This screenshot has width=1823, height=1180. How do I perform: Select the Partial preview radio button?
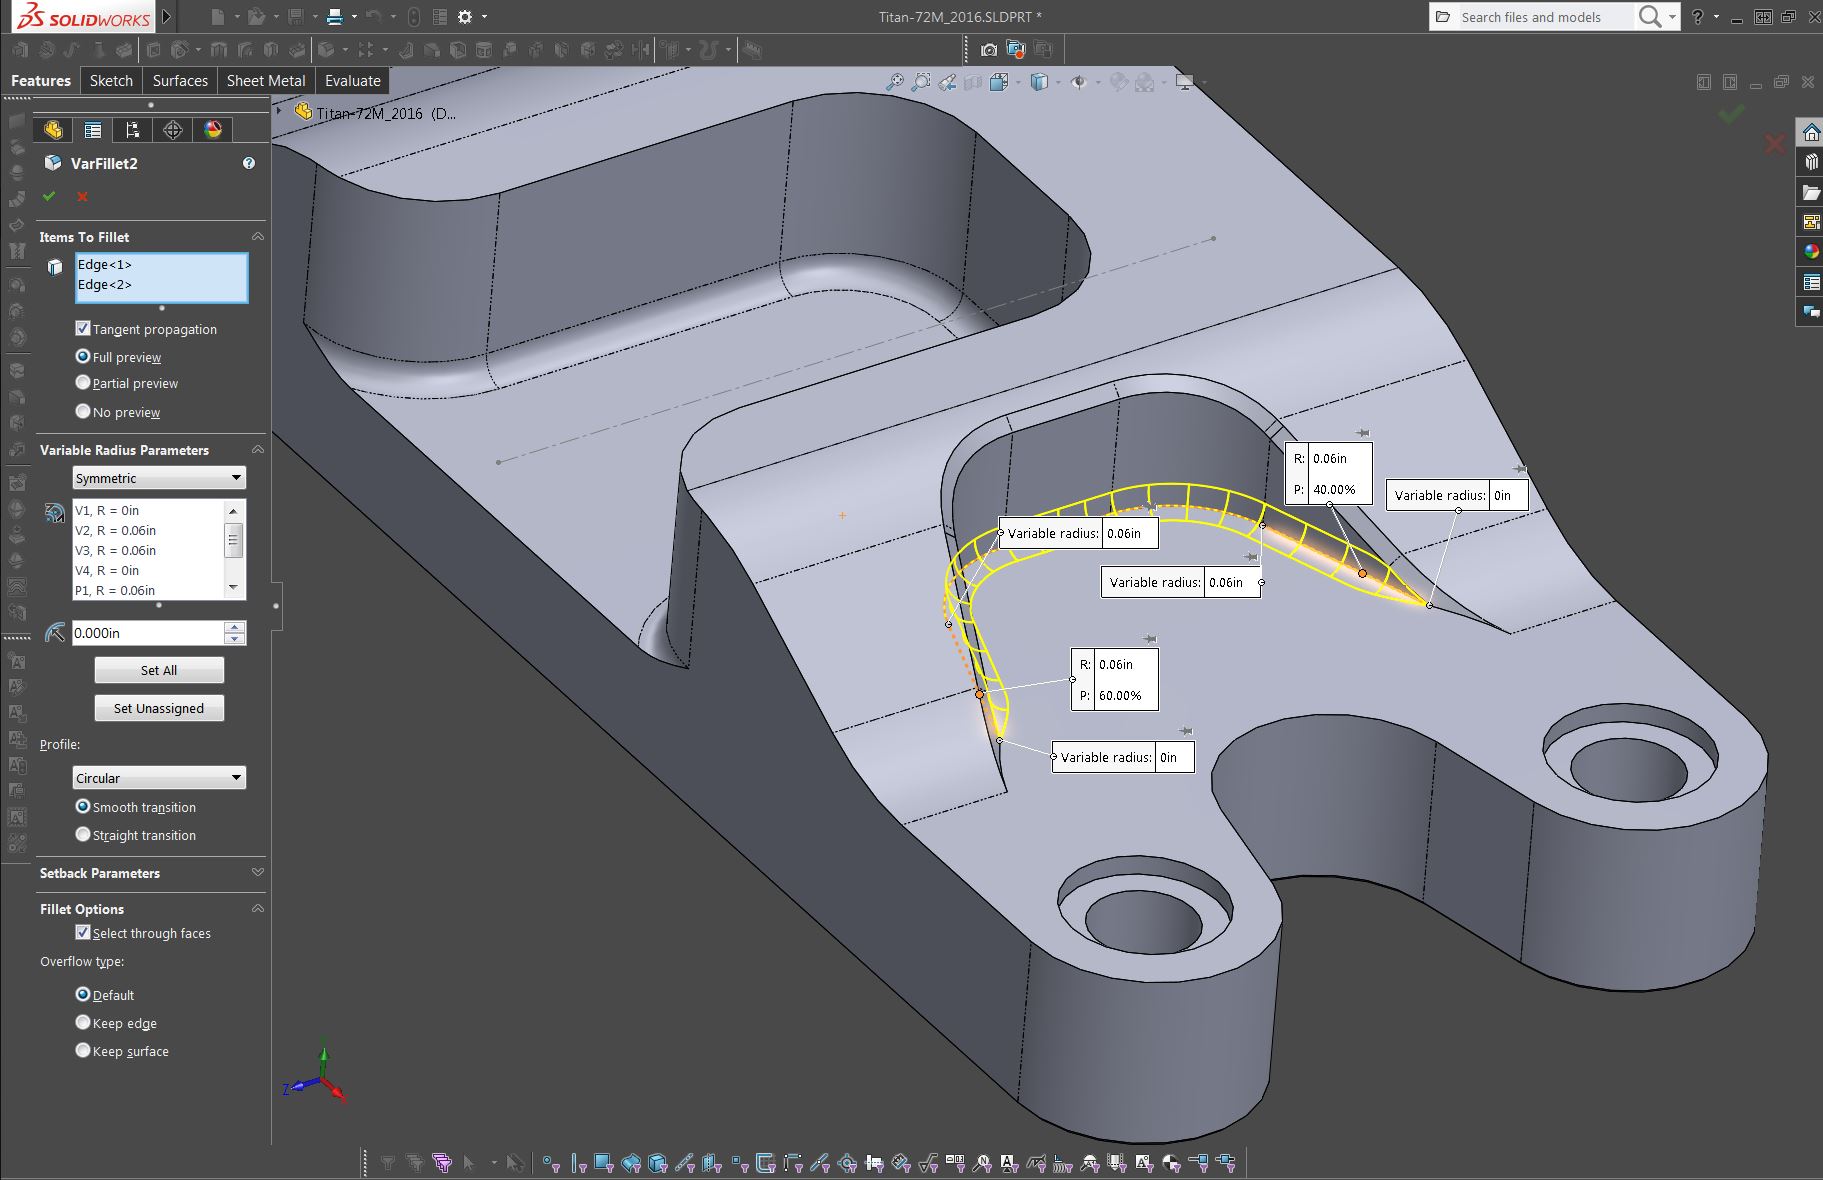pos(83,383)
